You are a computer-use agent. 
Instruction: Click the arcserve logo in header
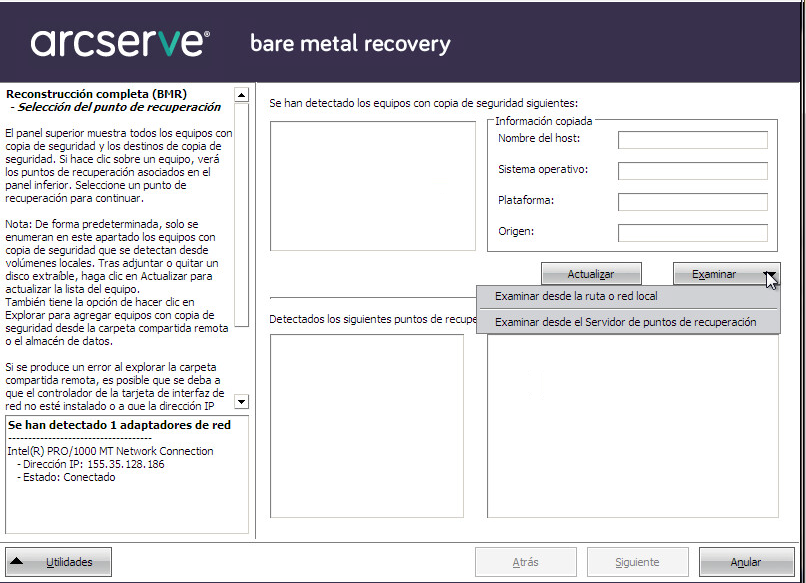tap(119, 42)
